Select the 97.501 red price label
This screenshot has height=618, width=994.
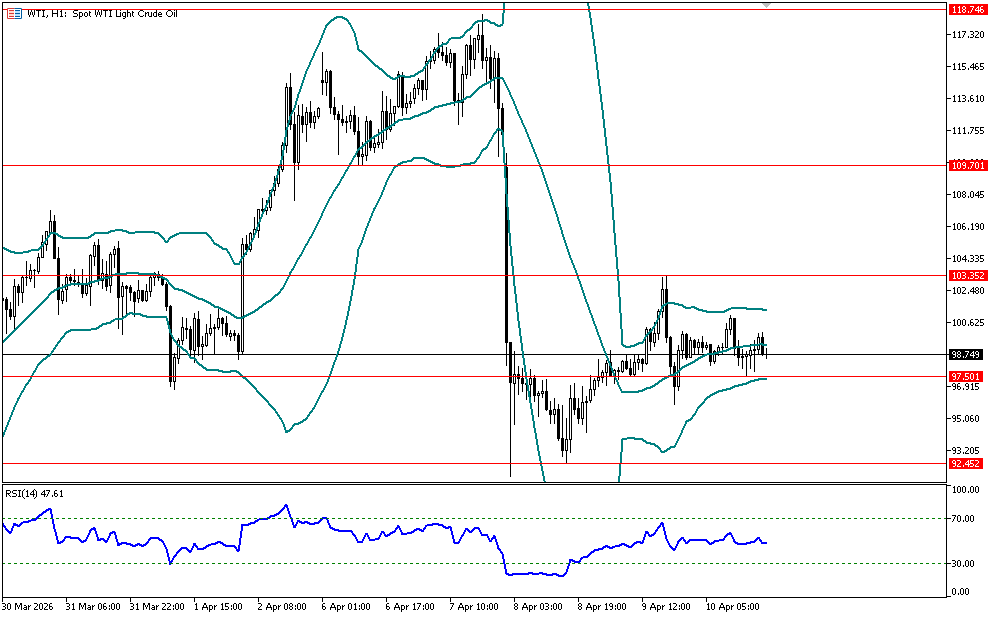pos(966,376)
